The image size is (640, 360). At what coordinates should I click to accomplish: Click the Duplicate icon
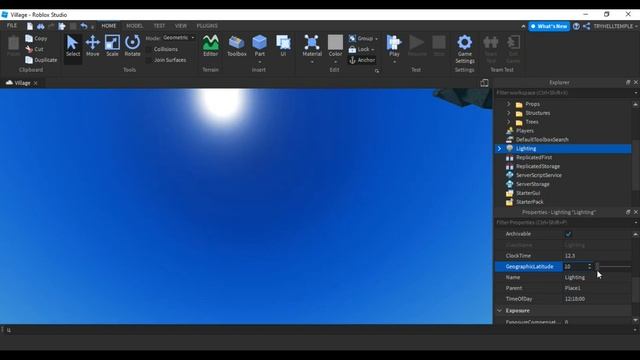click(29, 60)
